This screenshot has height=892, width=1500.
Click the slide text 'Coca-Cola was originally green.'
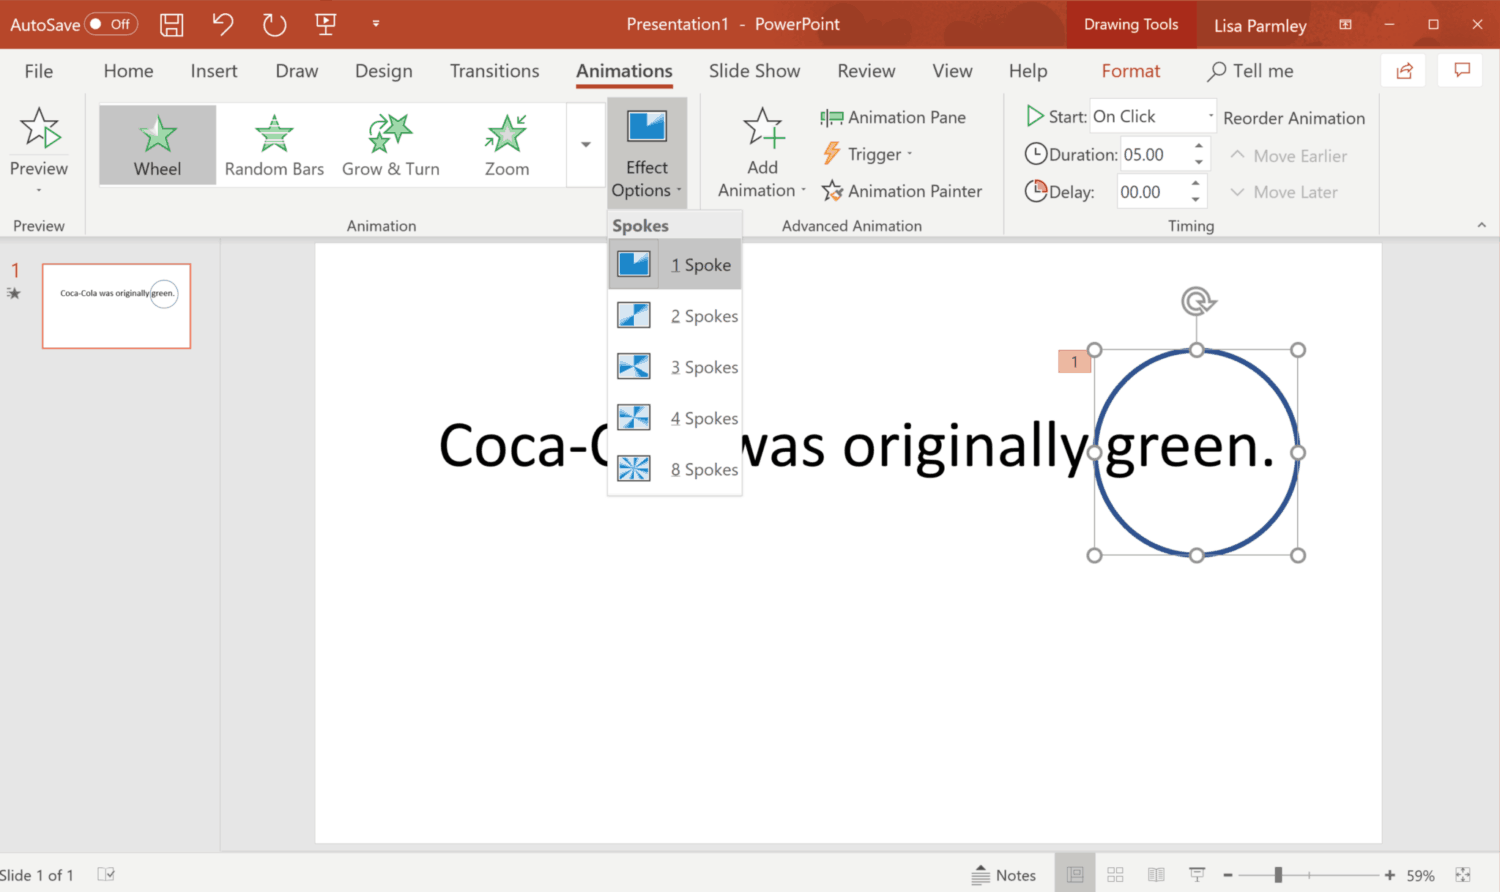click(x=857, y=446)
